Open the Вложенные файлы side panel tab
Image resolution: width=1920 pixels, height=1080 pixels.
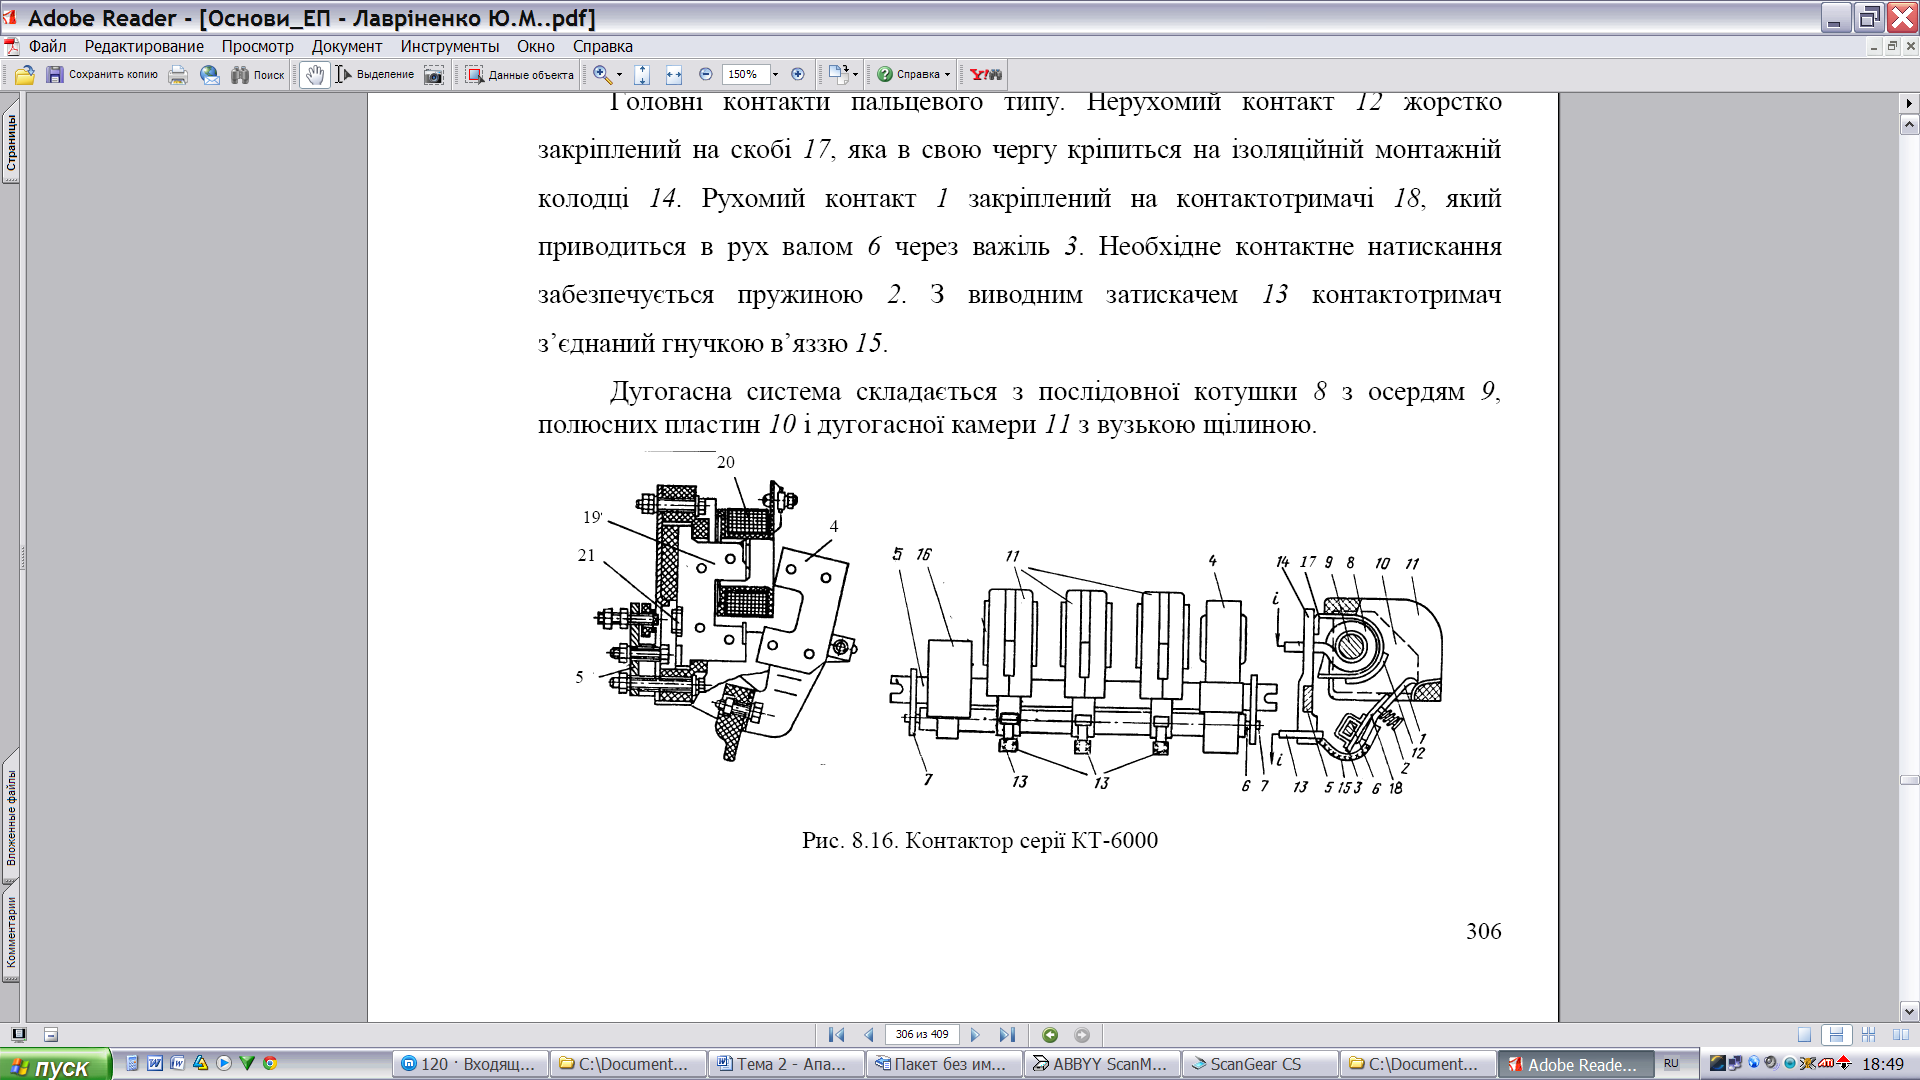tap(11, 816)
